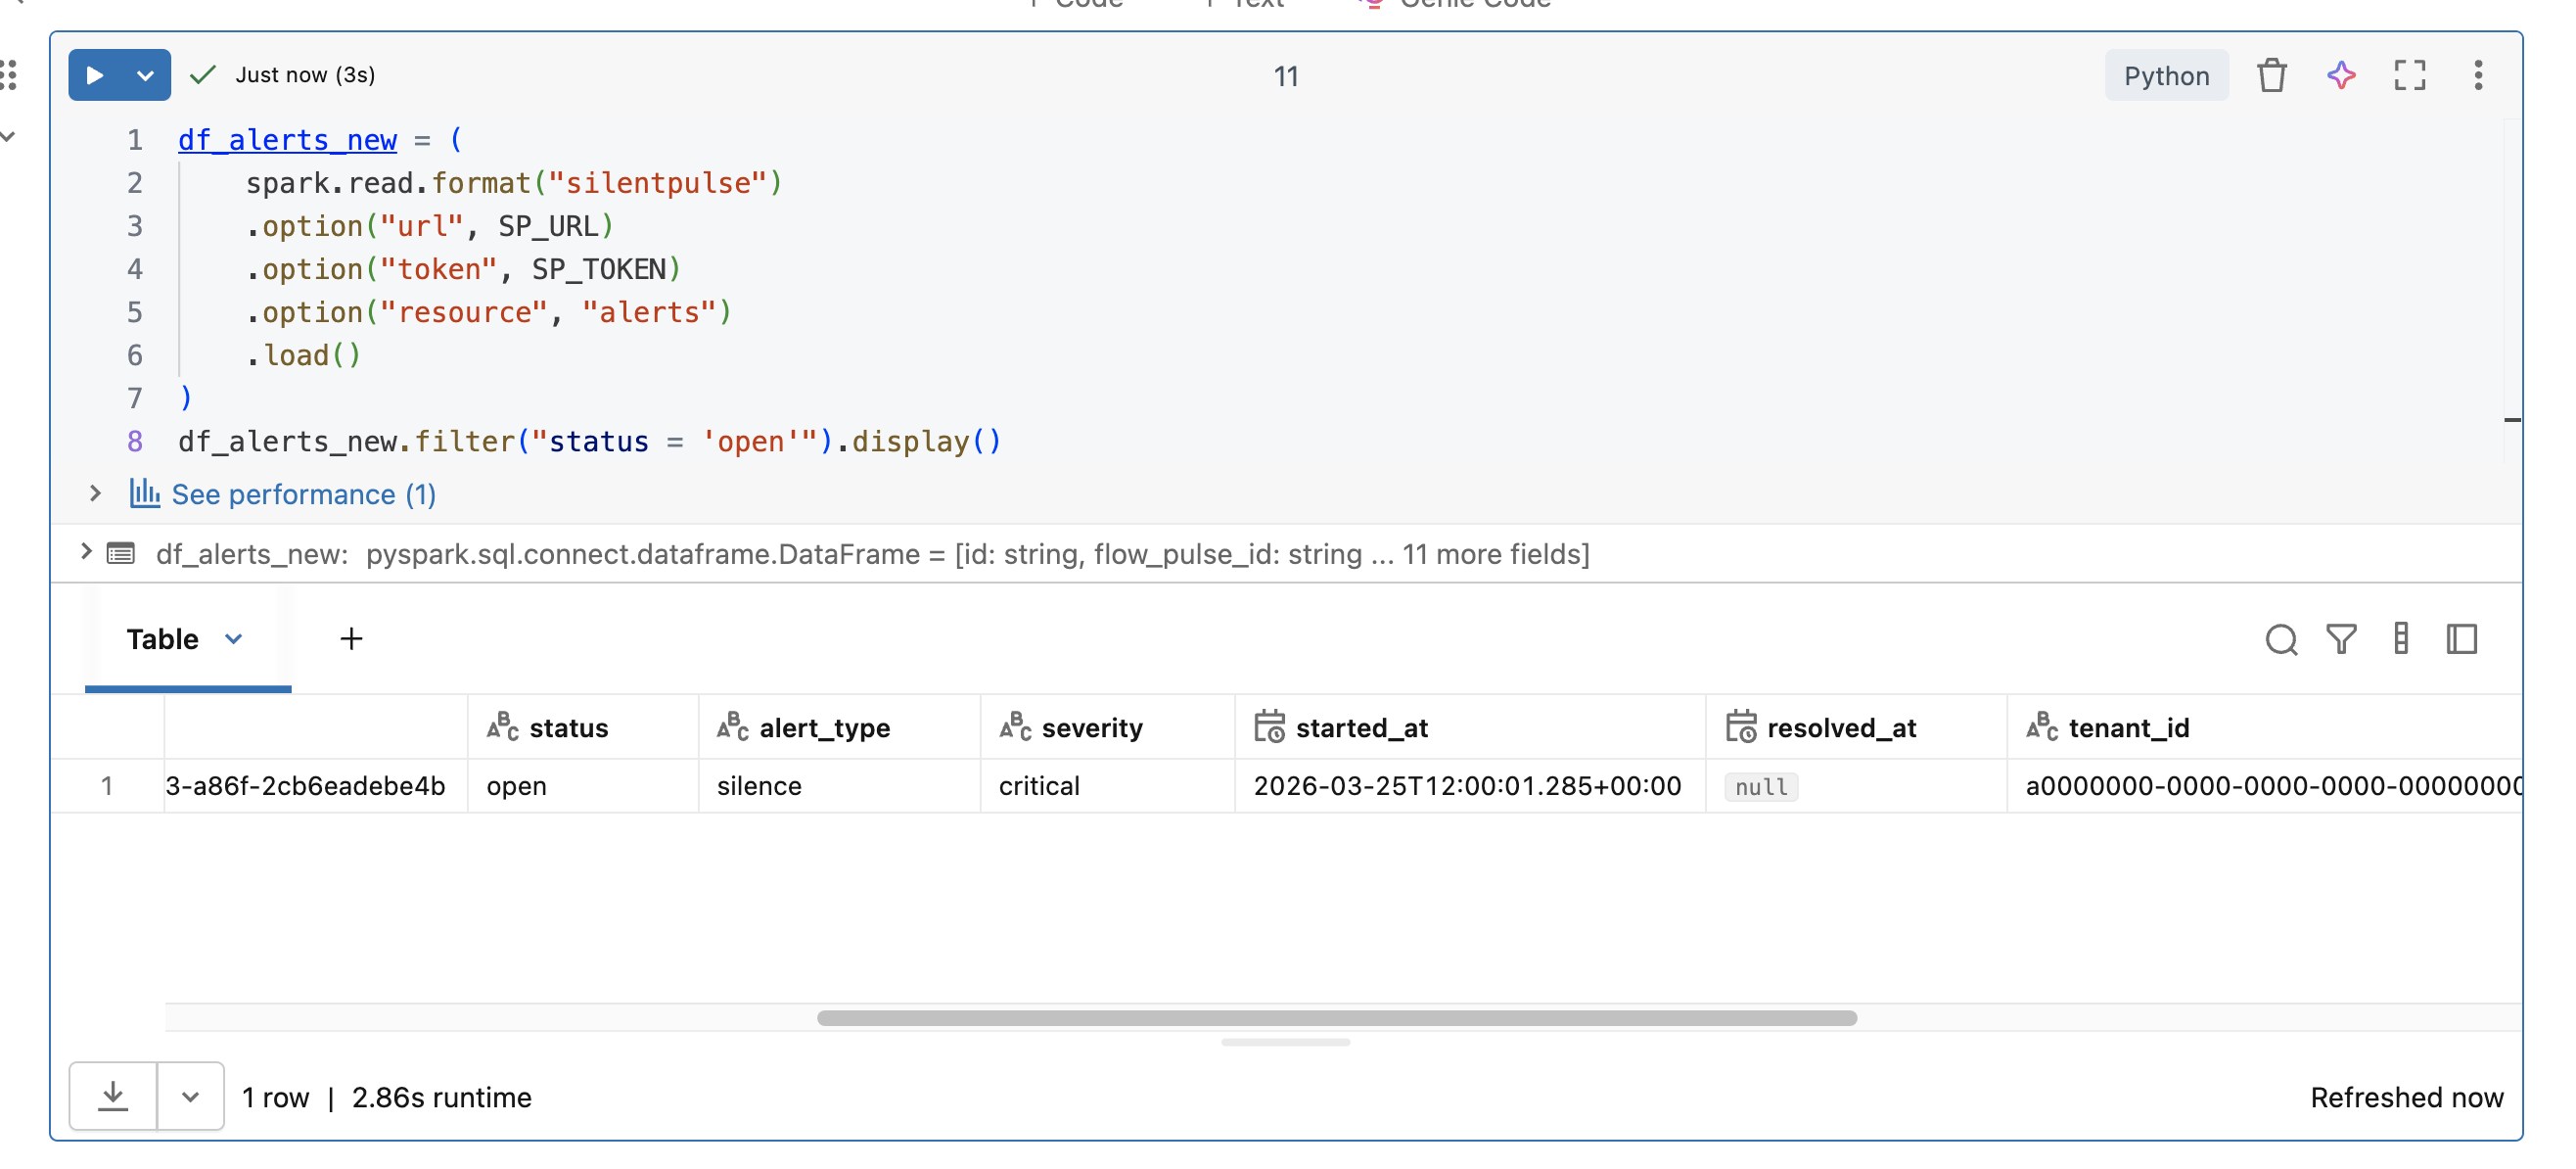The width and height of the screenshot is (2576, 1169).
Task: Run the cell with the play button
Action: pyautogui.click(x=94, y=75)
